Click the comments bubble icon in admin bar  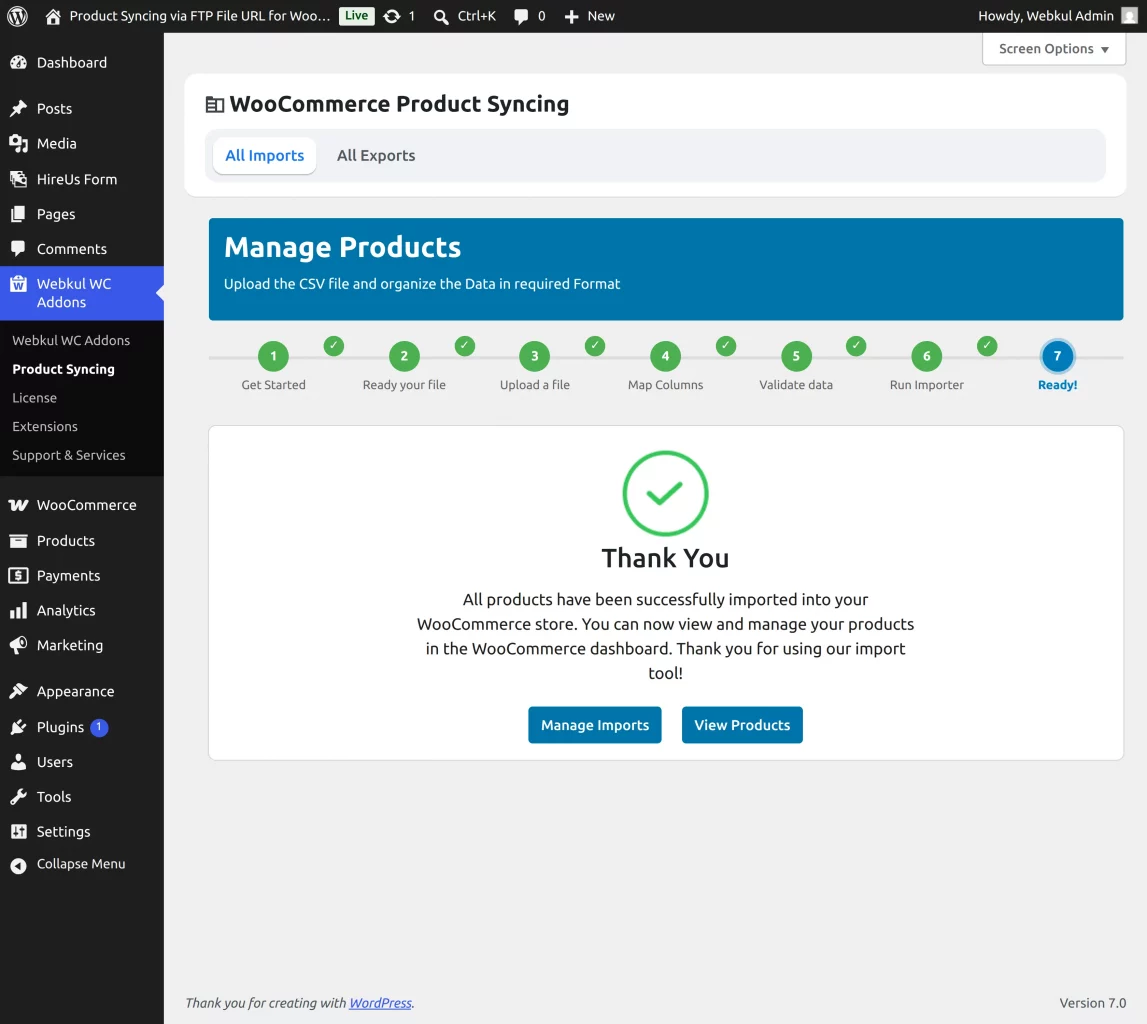point(521,17)
